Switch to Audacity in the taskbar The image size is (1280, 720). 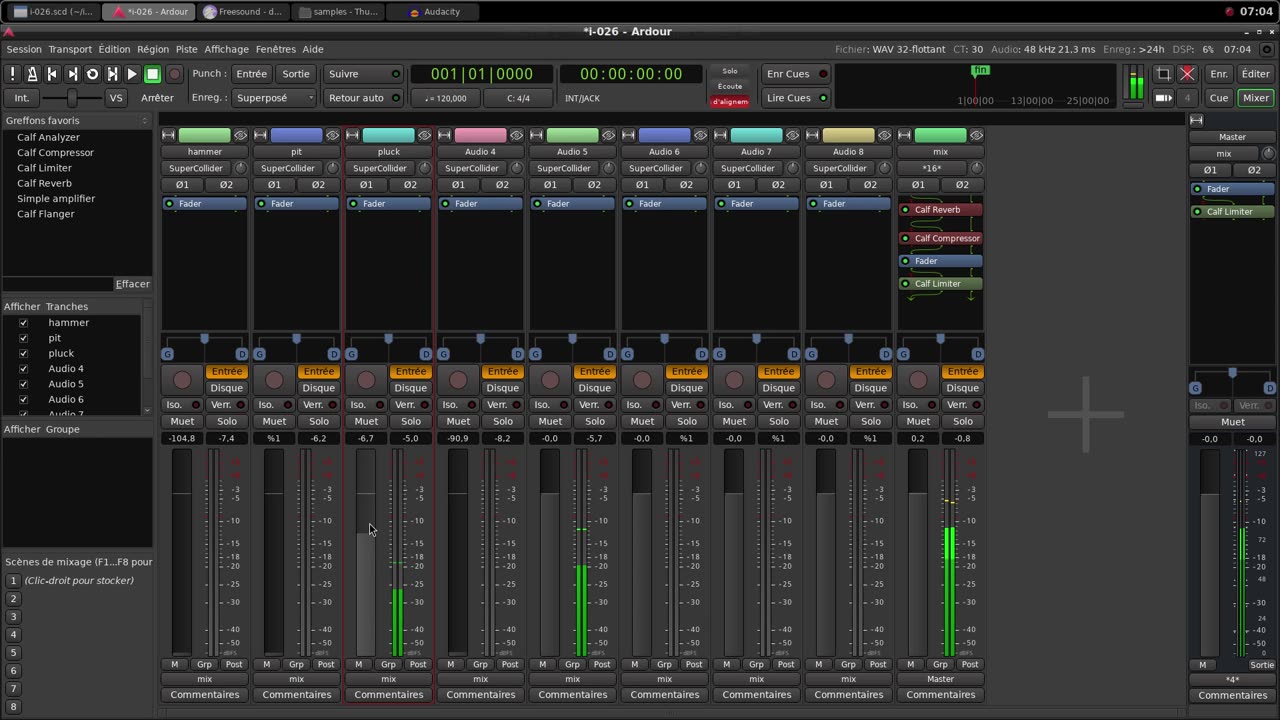coord(435,12)
